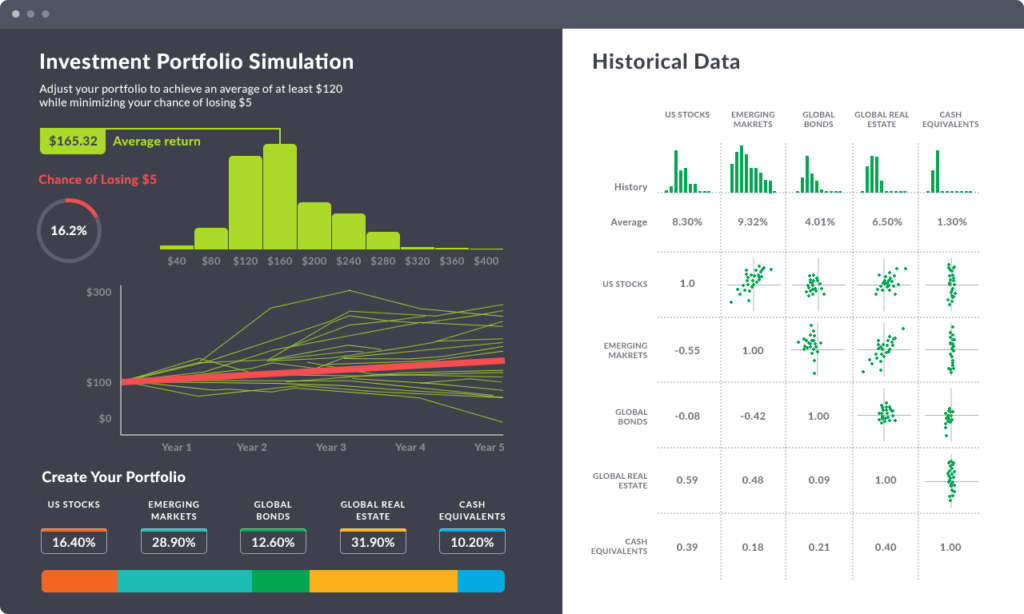Click the -0.55 correlation value cell
Image resolution: width=1024 pixels, height=614 pixels.
coord(687,351)
